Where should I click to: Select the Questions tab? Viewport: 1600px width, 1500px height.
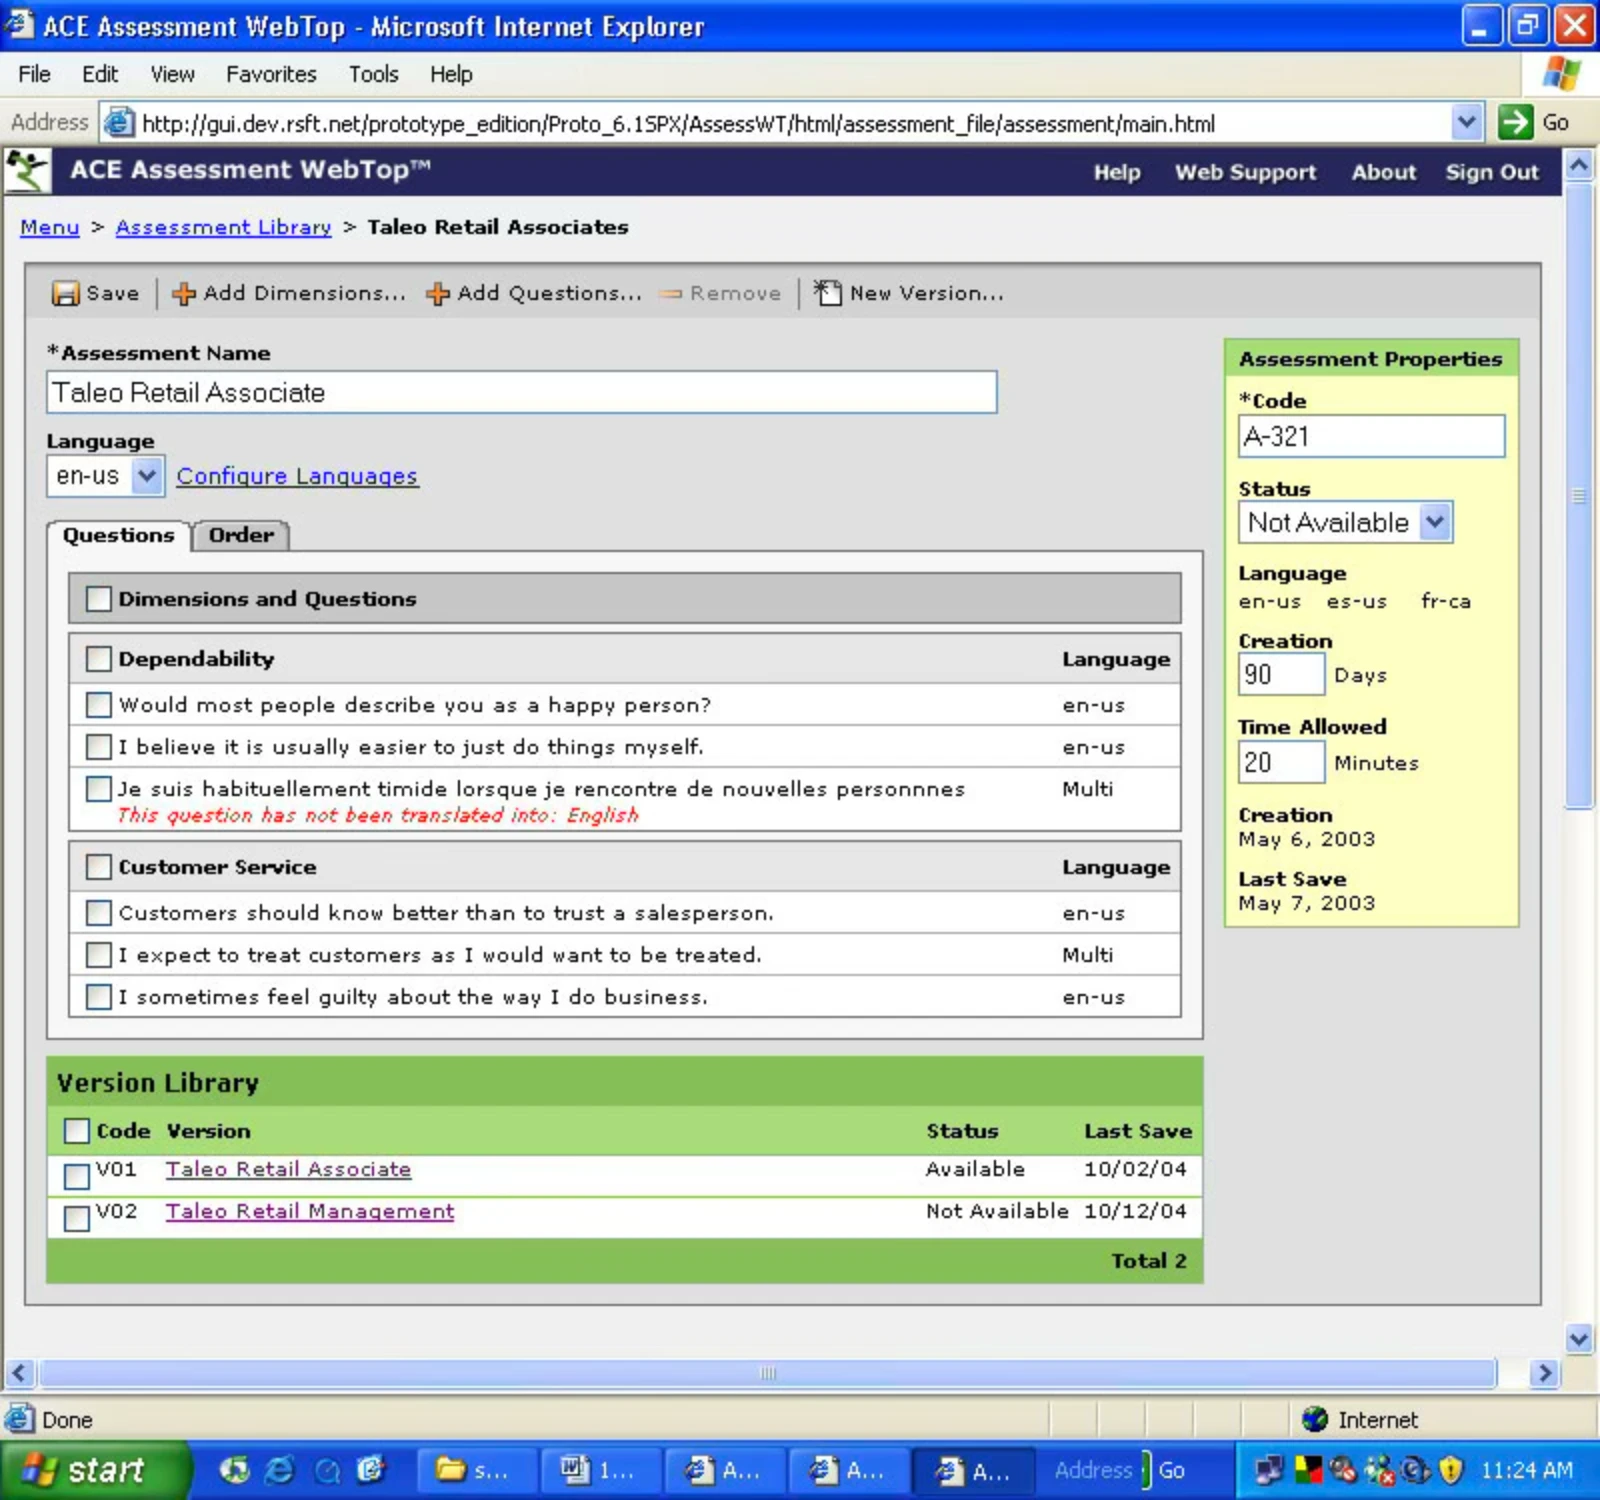(x=118, y=535)
